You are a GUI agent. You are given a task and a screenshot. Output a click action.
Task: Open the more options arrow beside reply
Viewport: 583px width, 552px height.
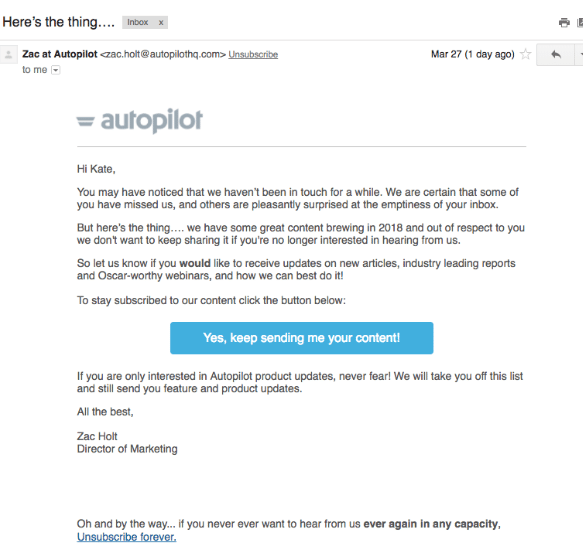580,55
